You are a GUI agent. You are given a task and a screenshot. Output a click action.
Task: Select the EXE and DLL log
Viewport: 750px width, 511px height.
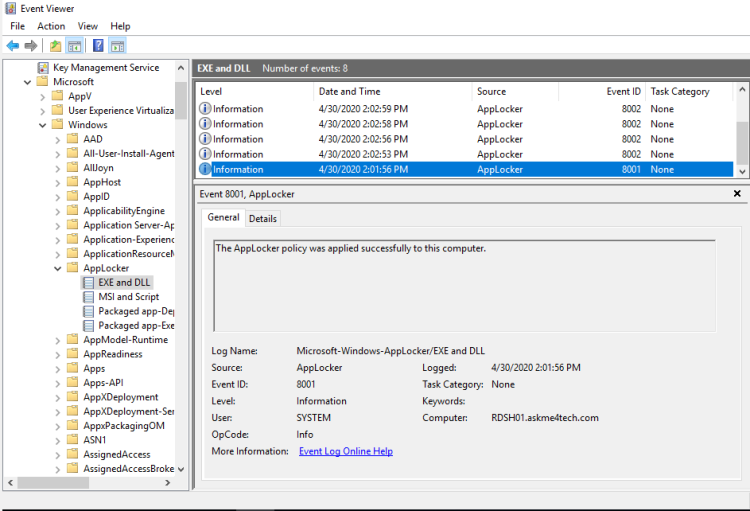click(x=124, y=283)
